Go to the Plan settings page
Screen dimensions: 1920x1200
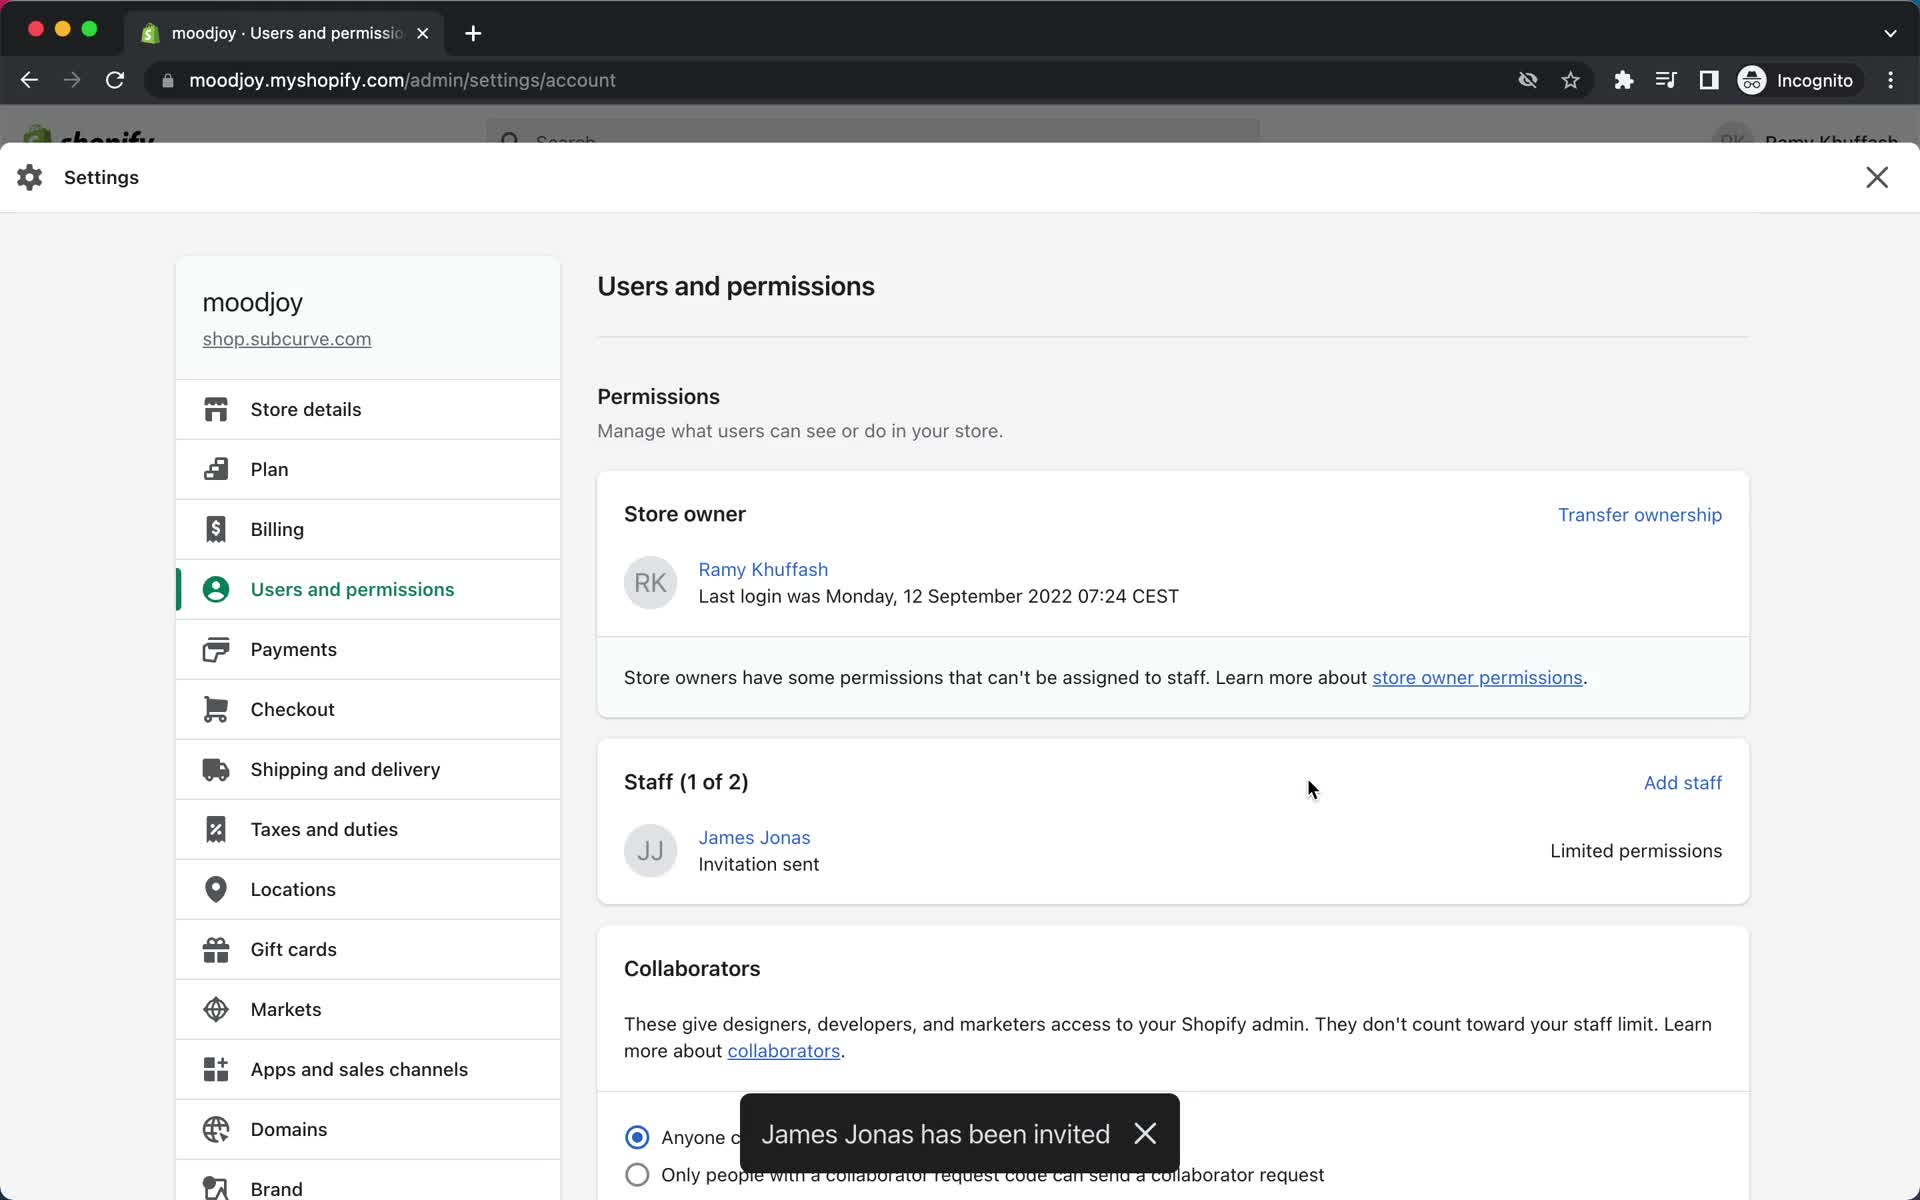pos(368,469)
